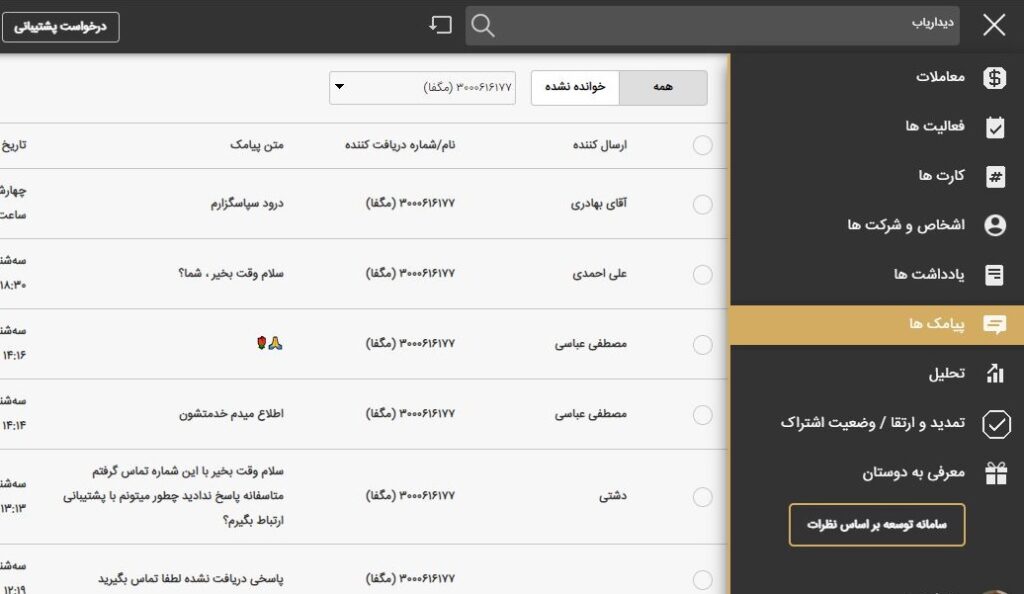Close the sidebar with the X icon
The height and width of the screenshot is (594, 1024).
[x=994, y=25]
